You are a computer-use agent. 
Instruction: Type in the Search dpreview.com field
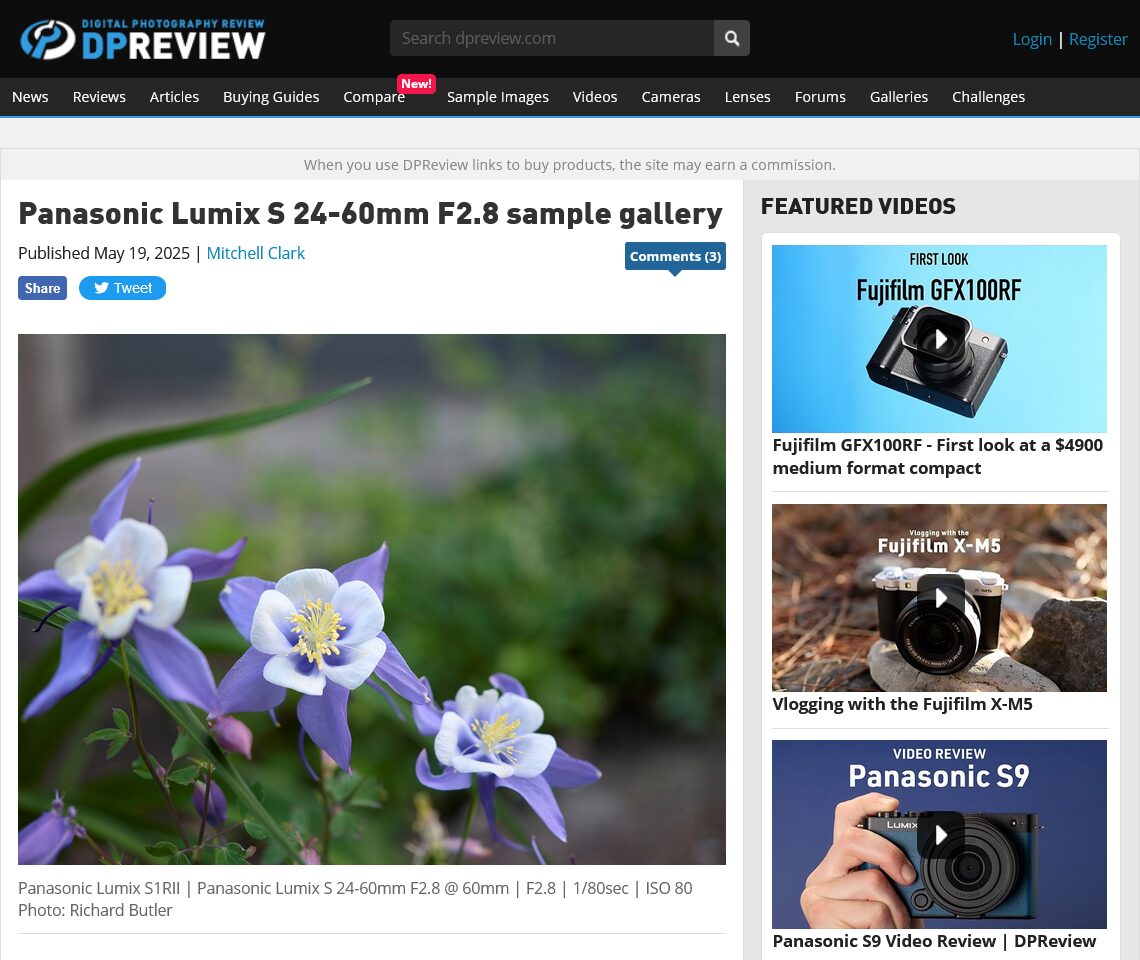pos(551,38)
